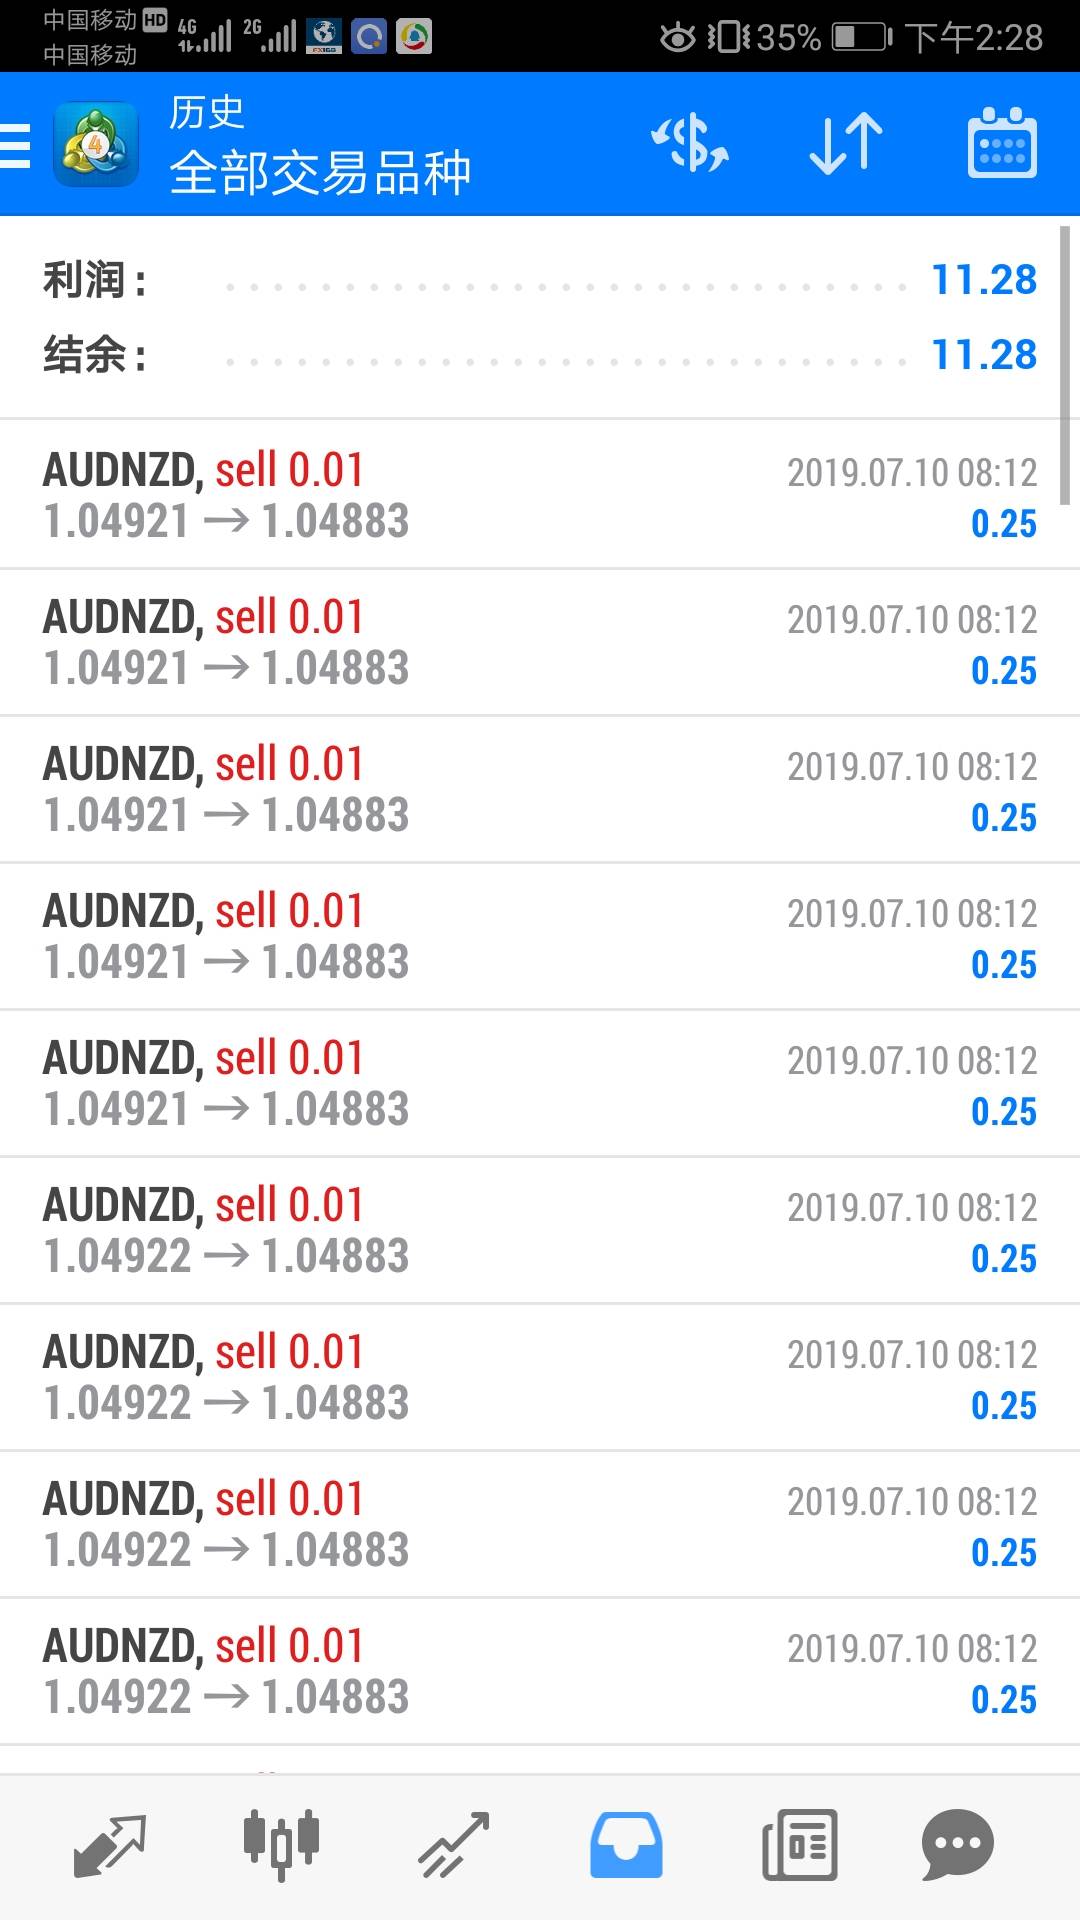Viewport: 1080px width, 1920px height.
Task: Select the first AUDNZD trade opened at 1.04922
Action: (540, 1230)
